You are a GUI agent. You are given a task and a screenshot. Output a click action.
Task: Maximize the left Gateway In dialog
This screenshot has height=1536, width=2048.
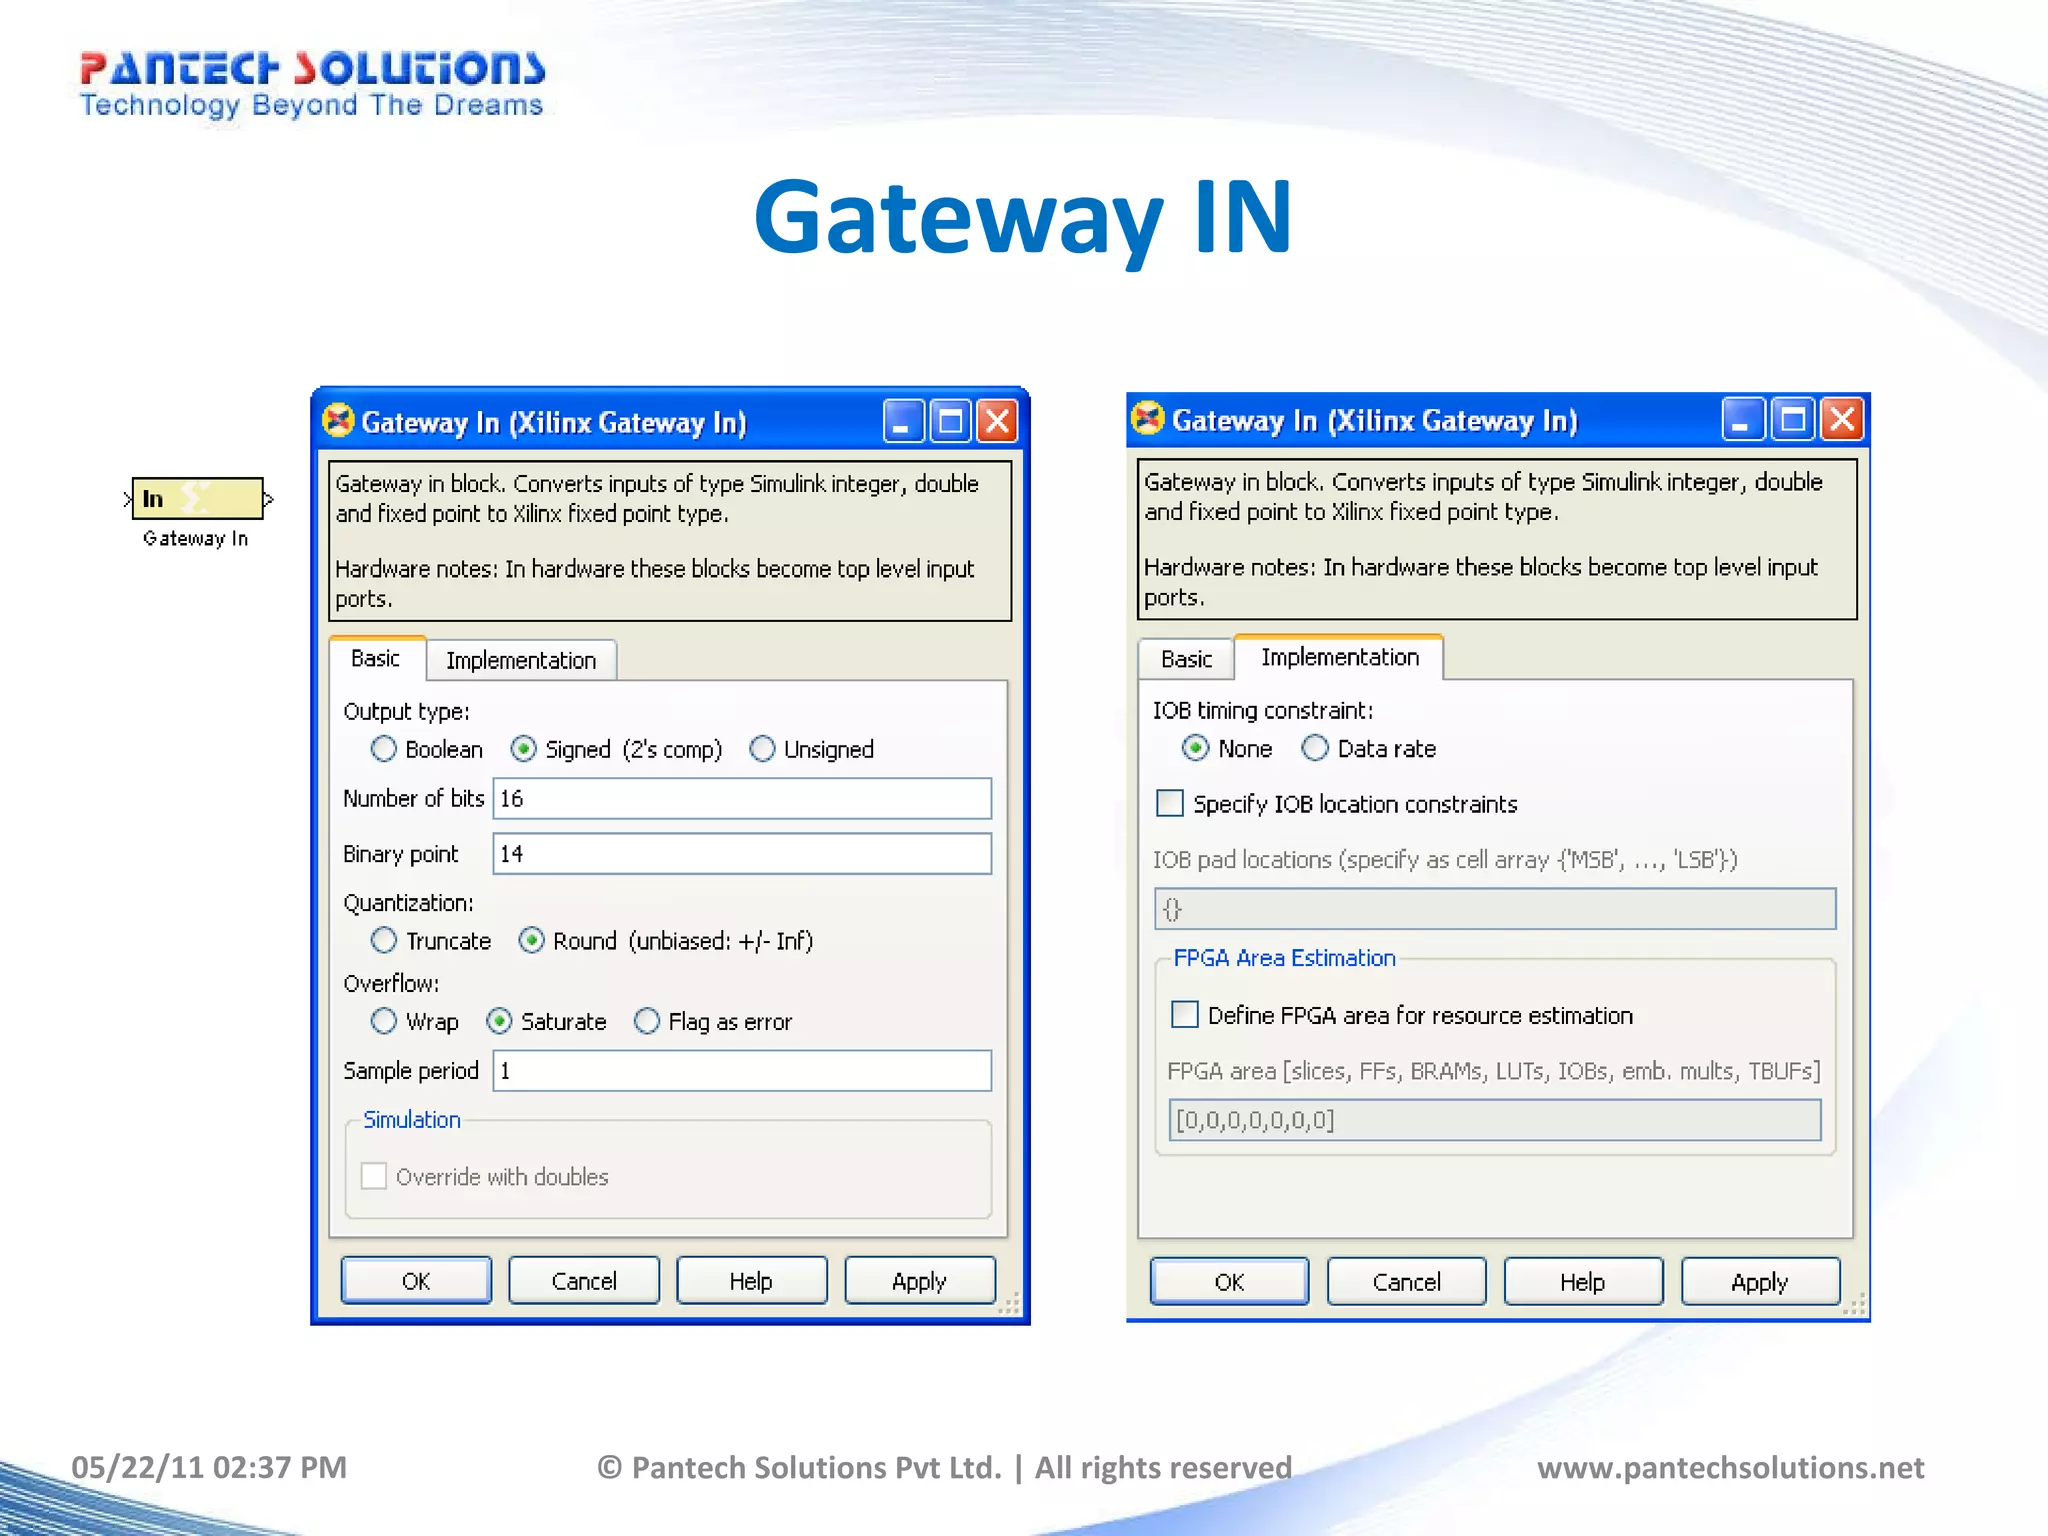(950, 421)
